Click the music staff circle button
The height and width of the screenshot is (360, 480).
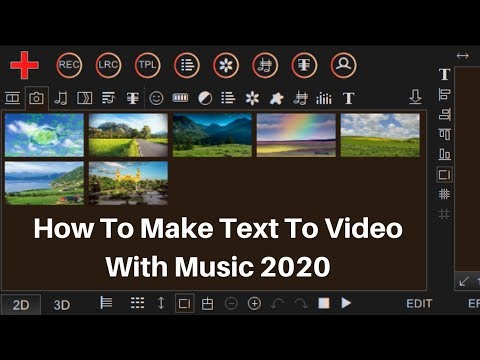pos(265,65)
